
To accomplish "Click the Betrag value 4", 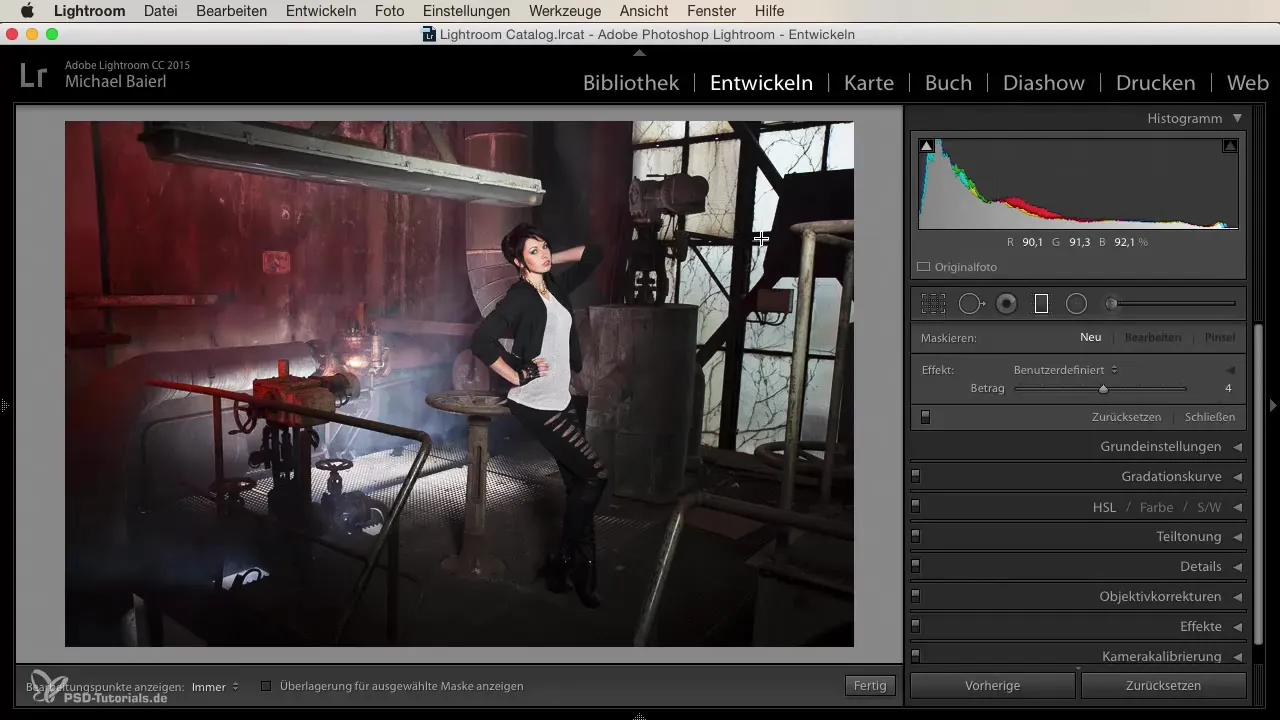I will pyautogui.click(x=1228, y=389).
